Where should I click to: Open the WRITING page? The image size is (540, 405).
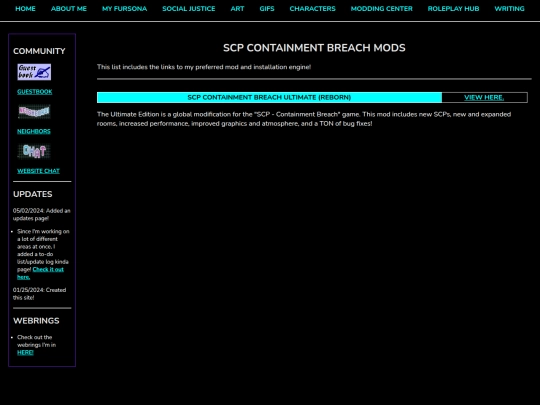point(509,9)
